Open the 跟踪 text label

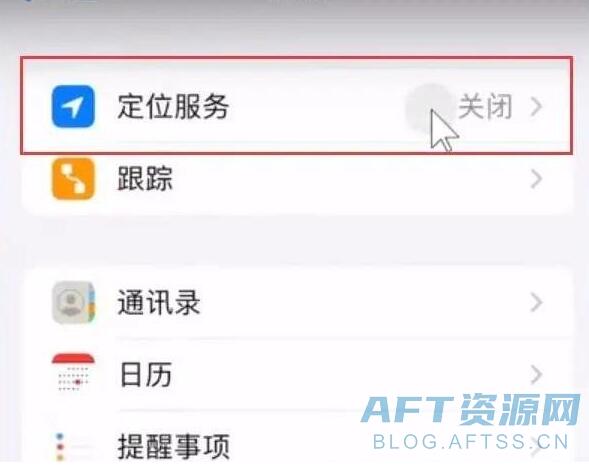click(x=145, y=178)
